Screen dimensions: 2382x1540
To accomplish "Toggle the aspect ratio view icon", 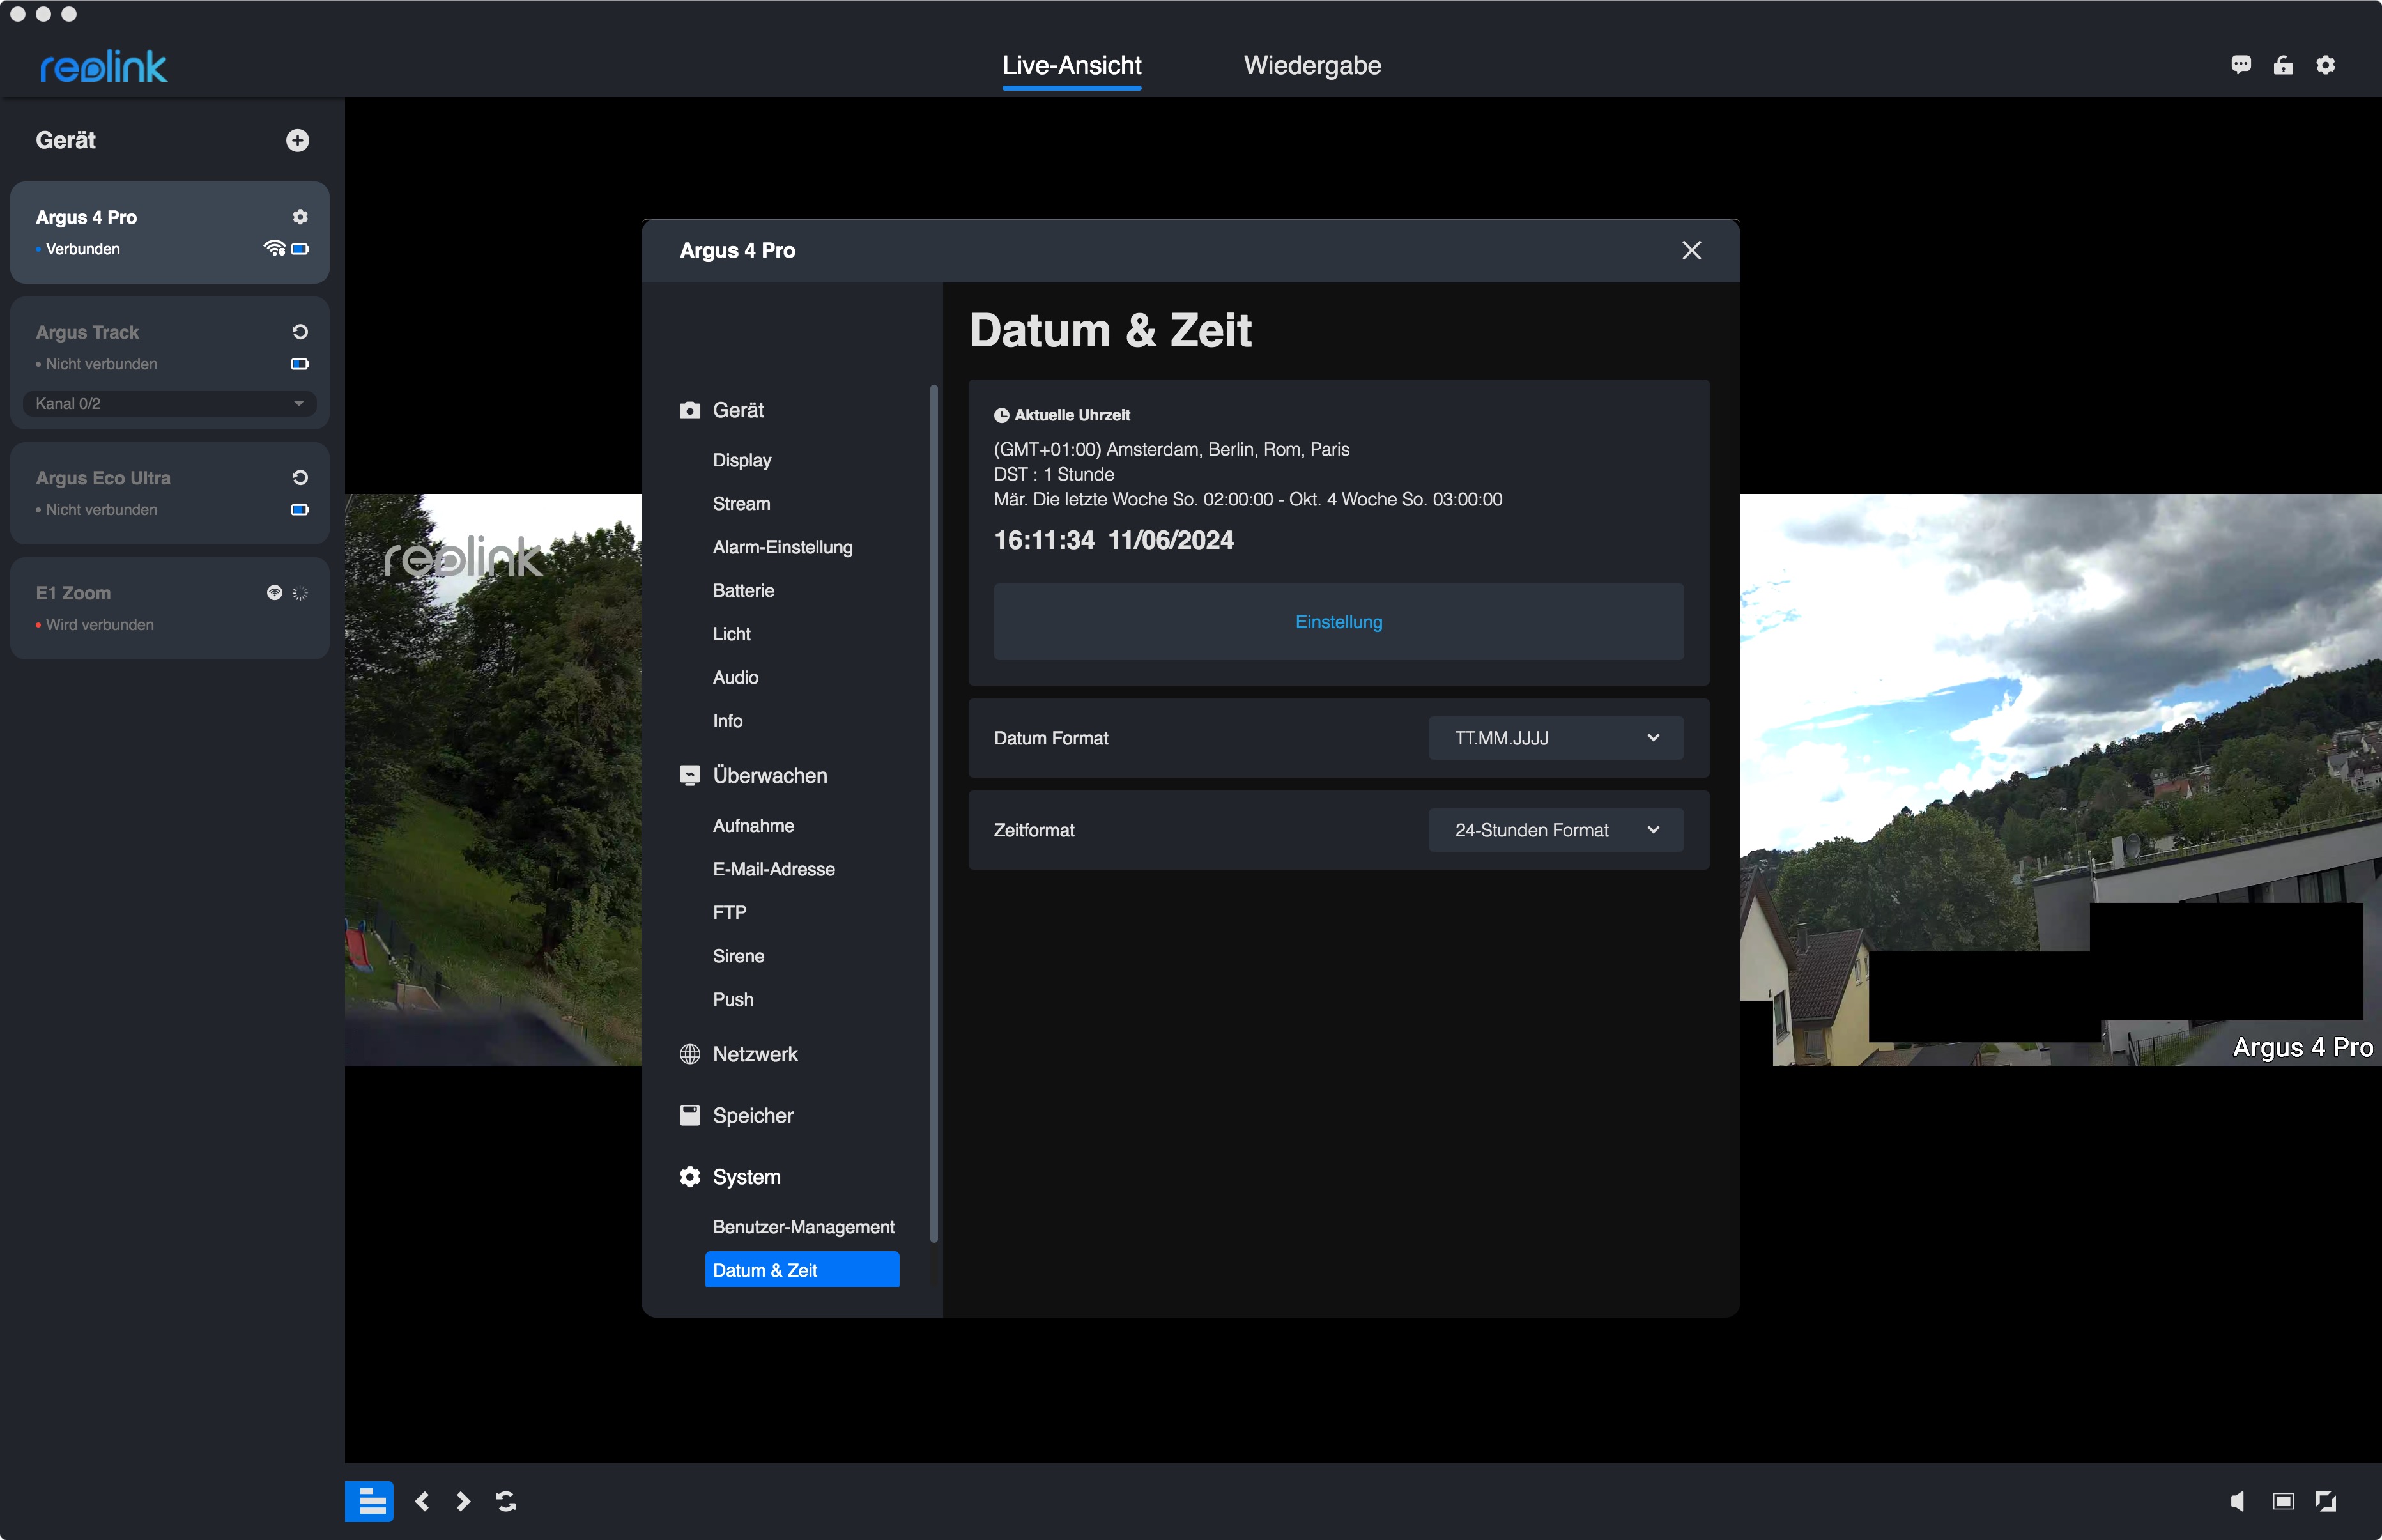I will pos(2283,1501).
